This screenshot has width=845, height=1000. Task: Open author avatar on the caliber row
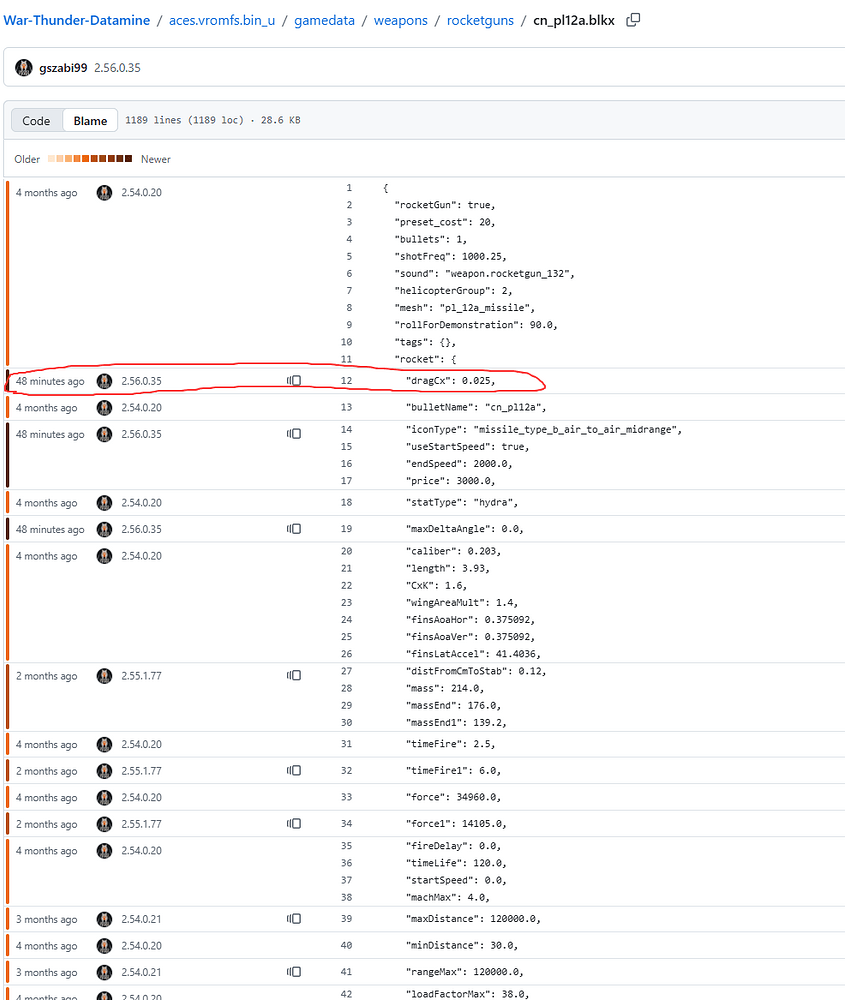[x=104, y=556]
